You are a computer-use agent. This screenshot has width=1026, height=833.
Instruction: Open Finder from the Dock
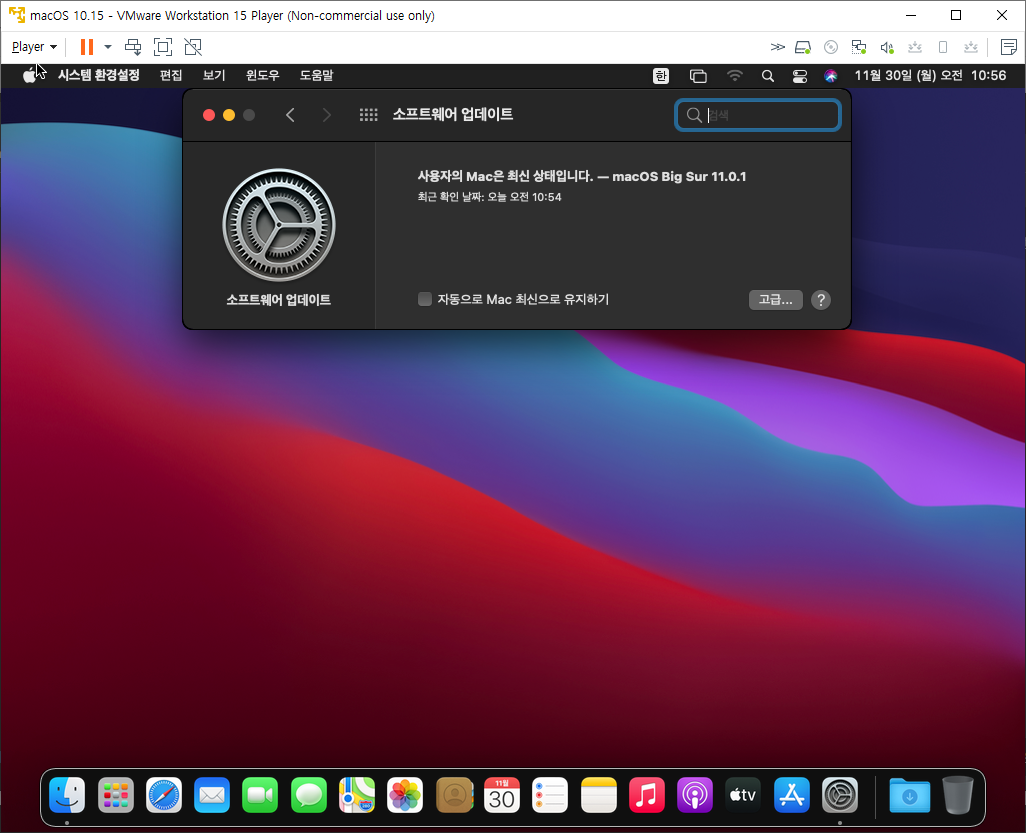(x=67, y=795)
